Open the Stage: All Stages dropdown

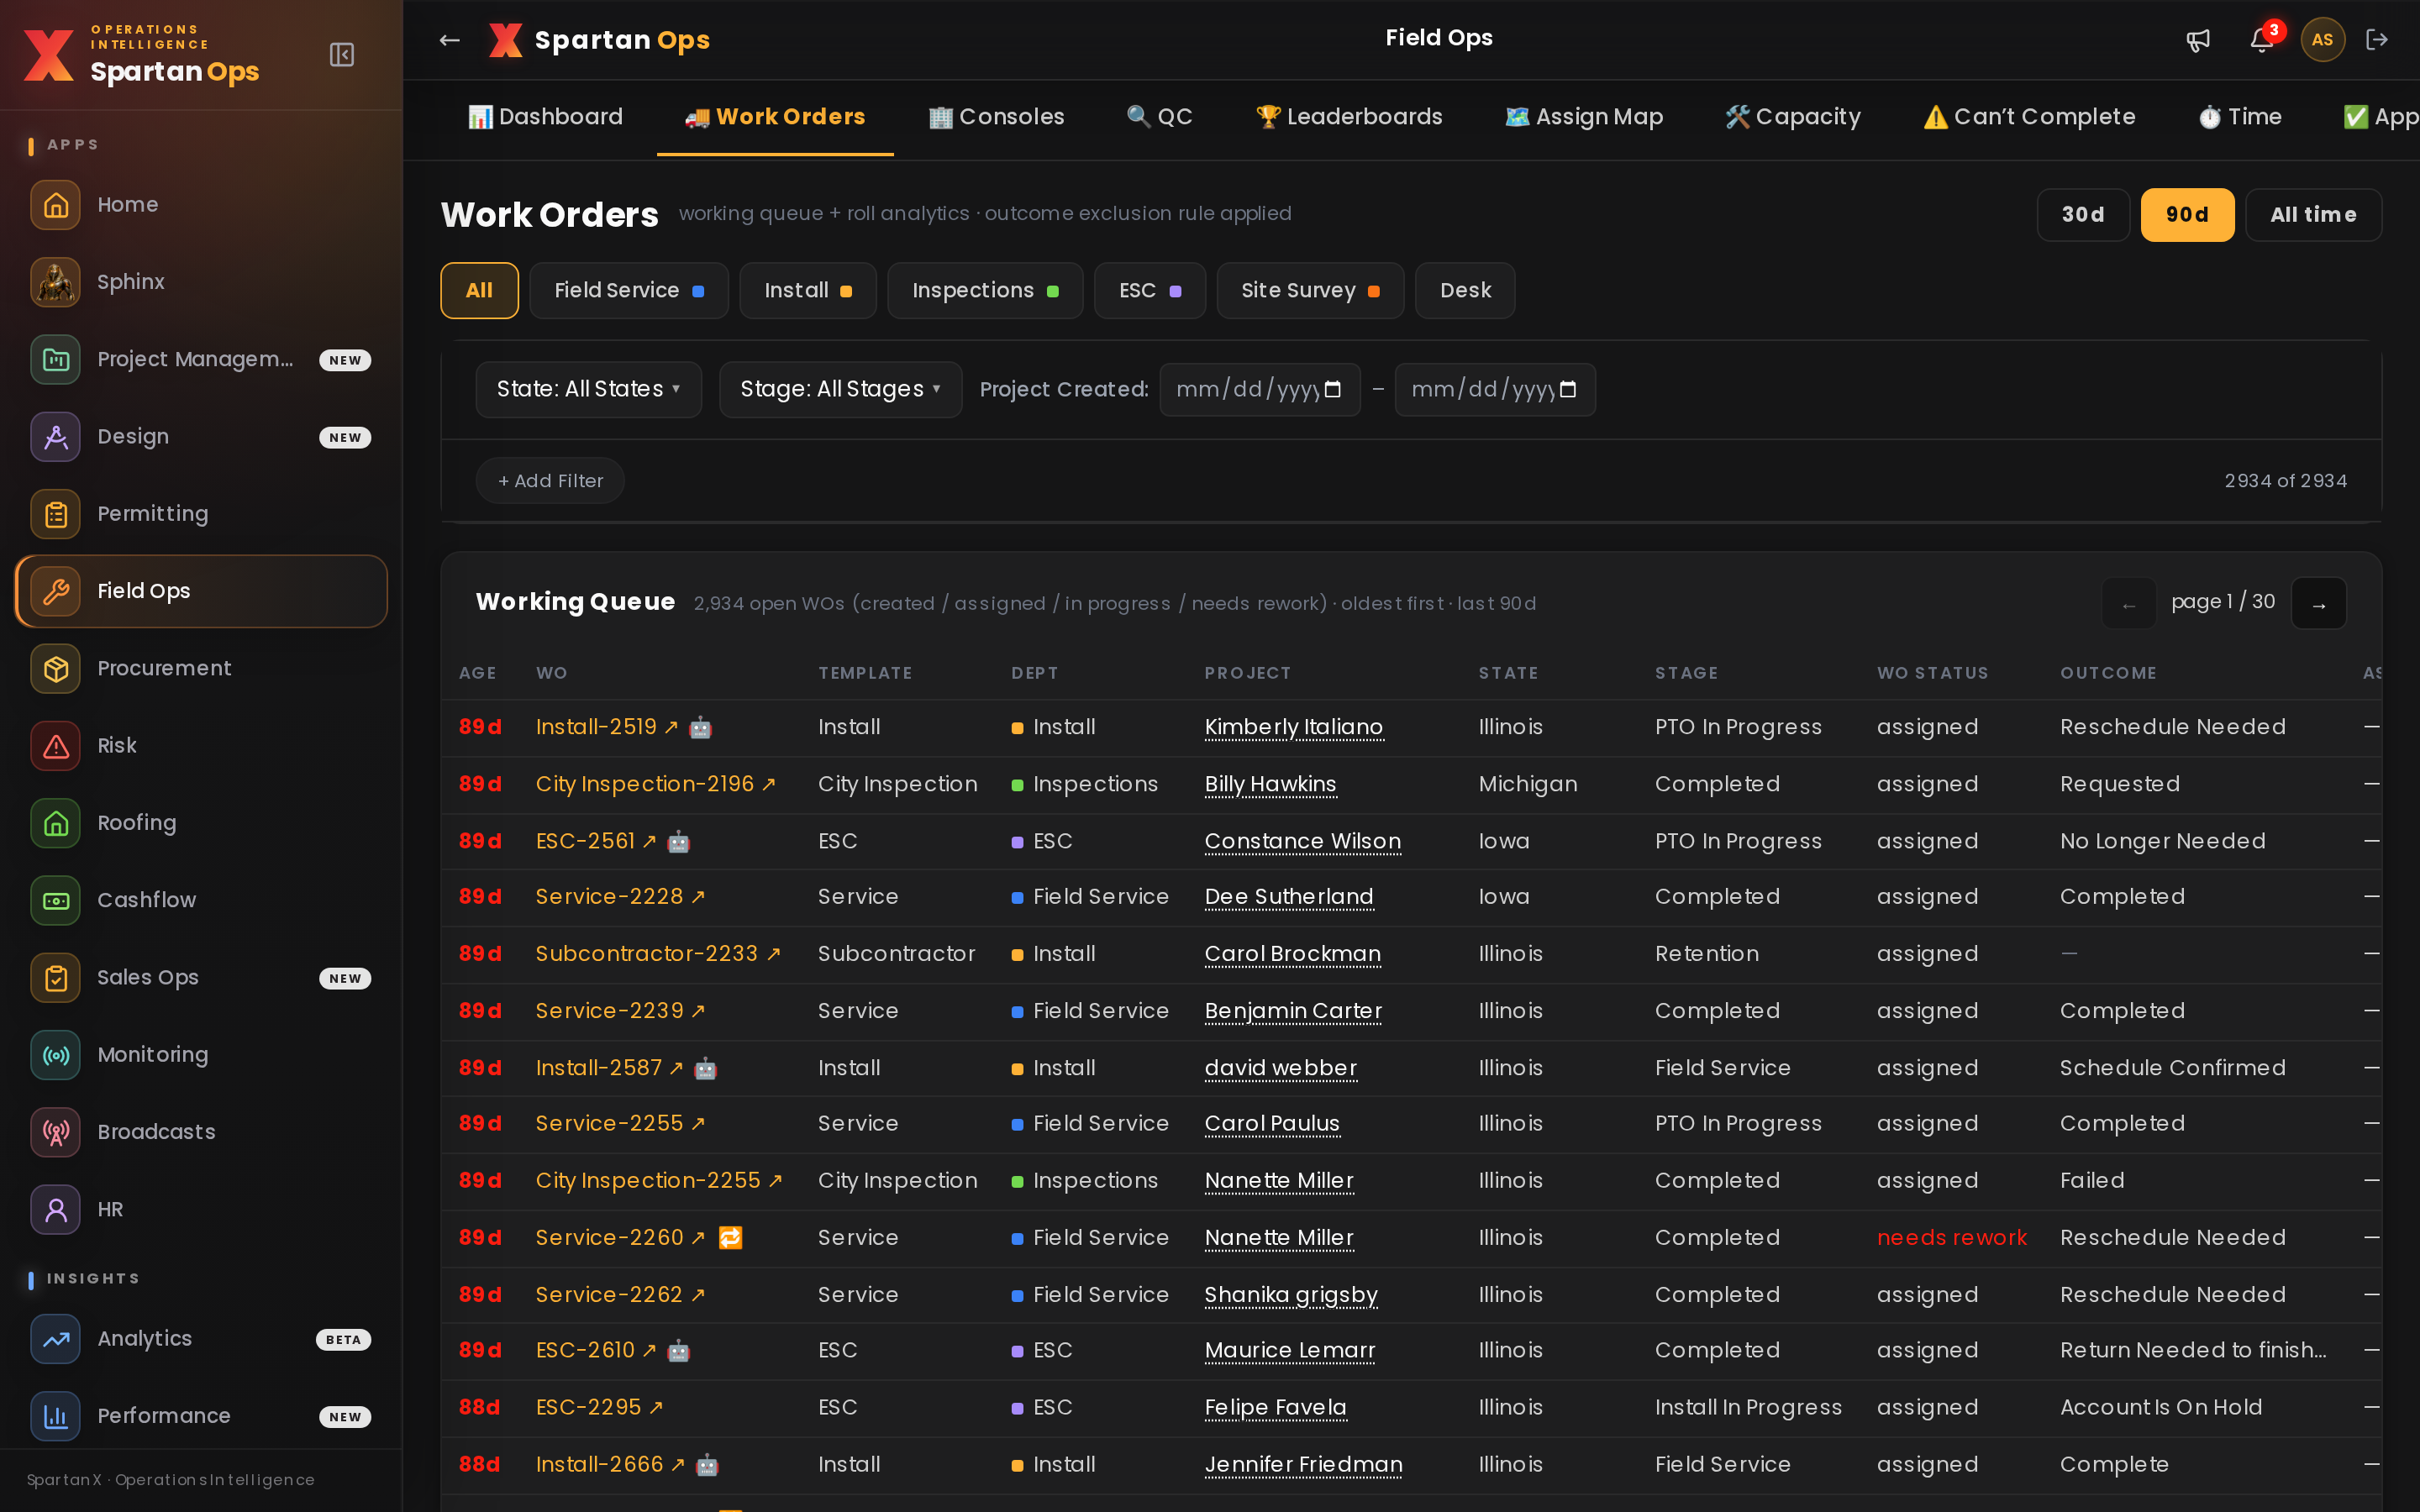840,390
